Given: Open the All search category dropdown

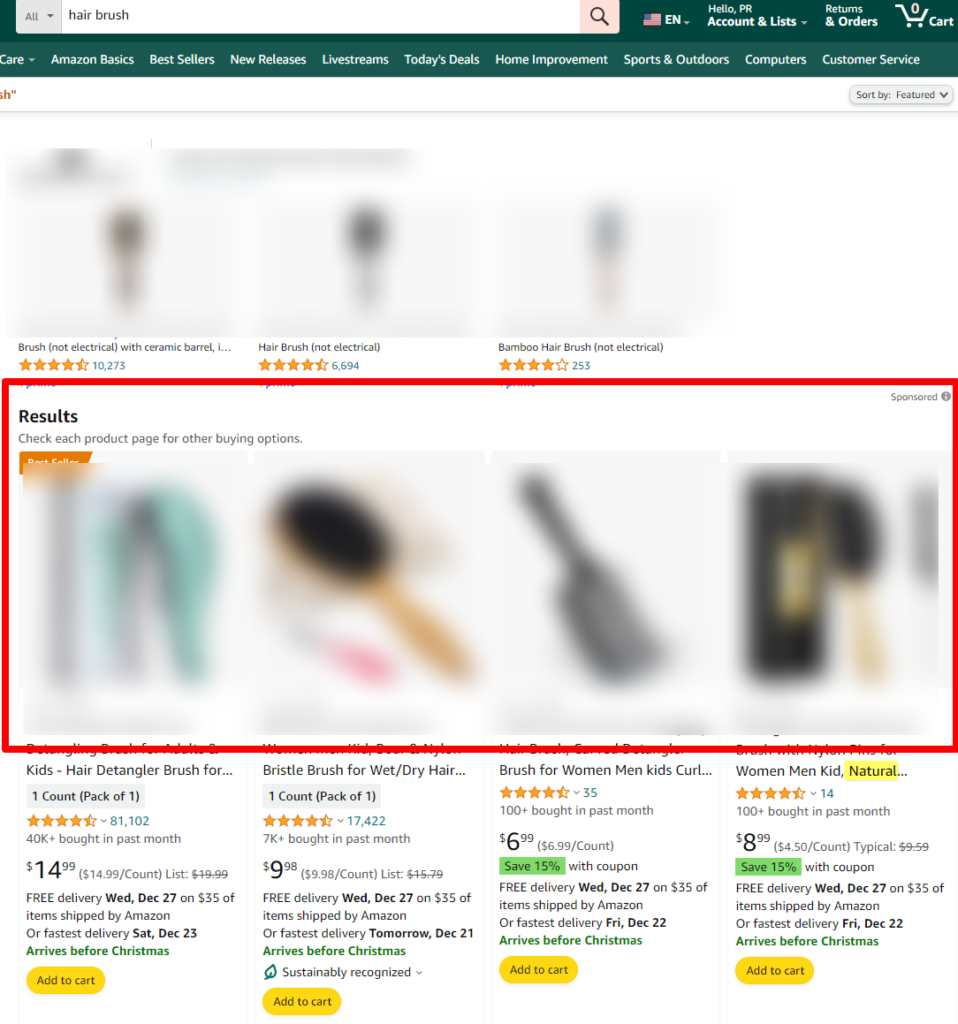Looking at the screenshot, I should pos(35,16).
